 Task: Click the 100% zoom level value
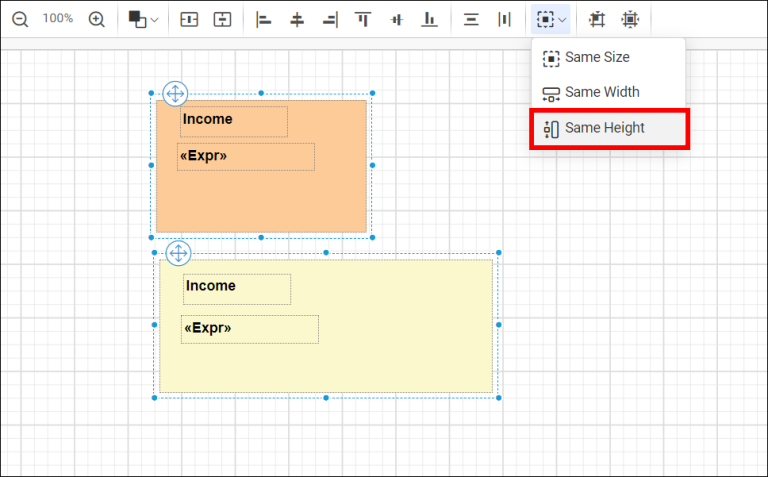tap(58, 19)
